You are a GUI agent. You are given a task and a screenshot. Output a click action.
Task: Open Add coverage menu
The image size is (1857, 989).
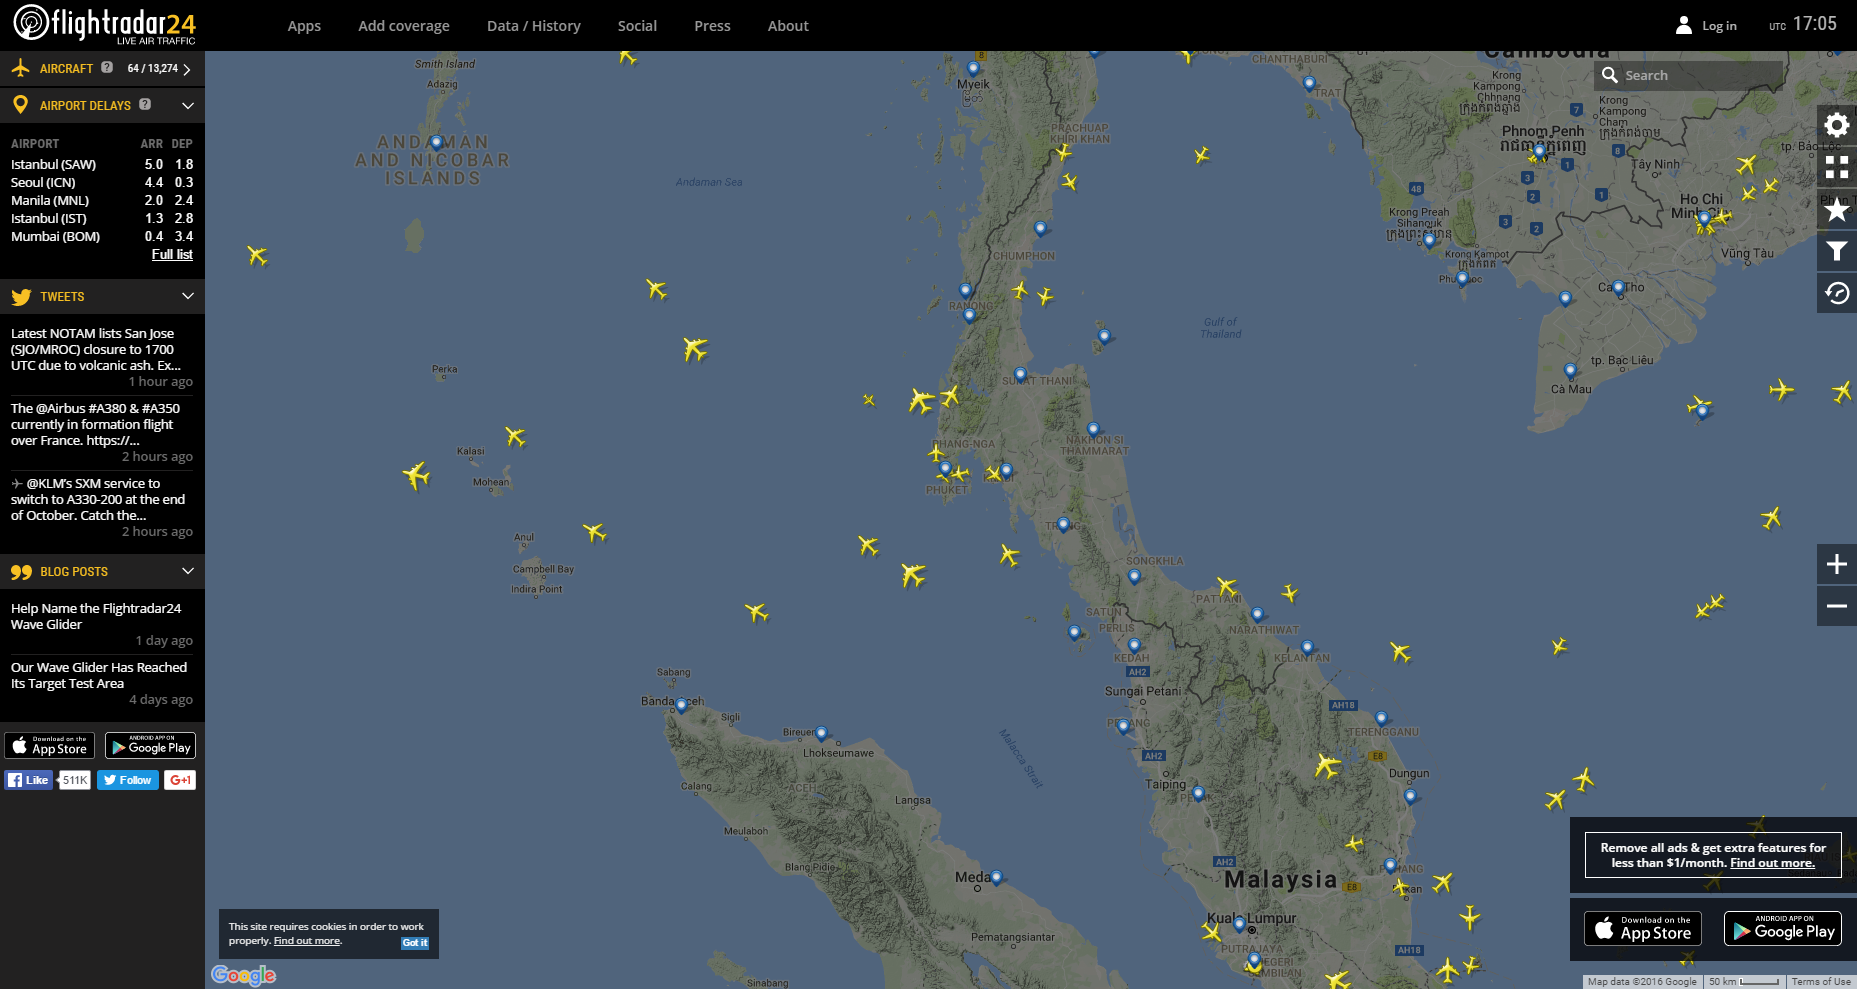404,26
